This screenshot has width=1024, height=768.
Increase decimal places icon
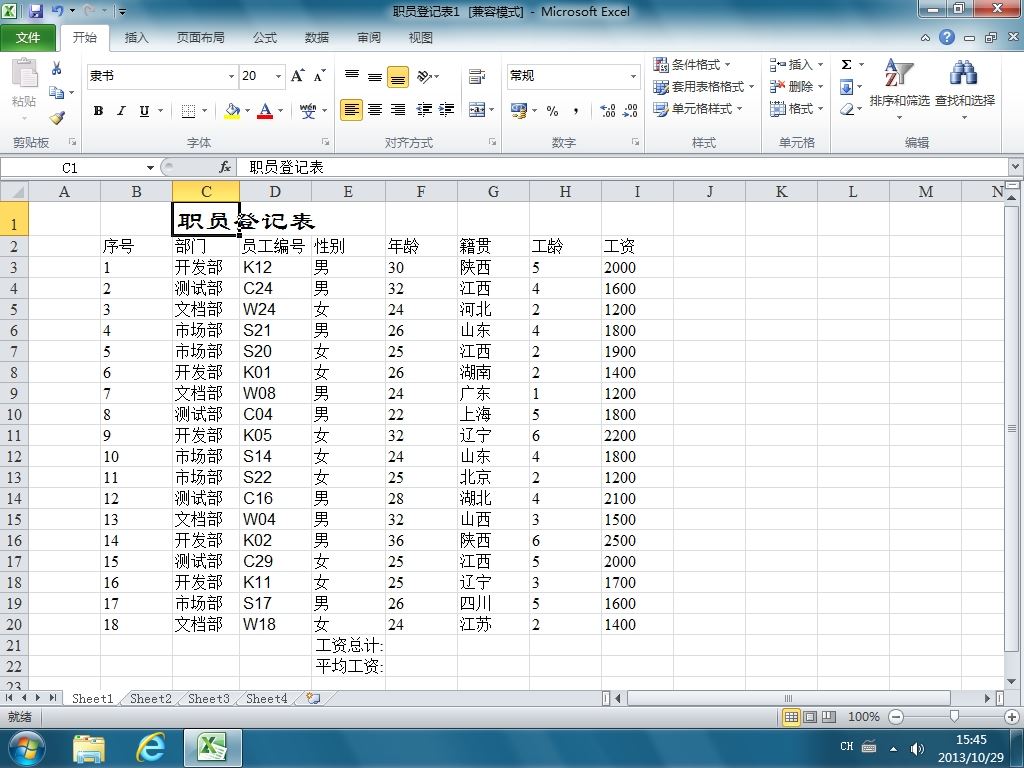[x=607, y=111]
